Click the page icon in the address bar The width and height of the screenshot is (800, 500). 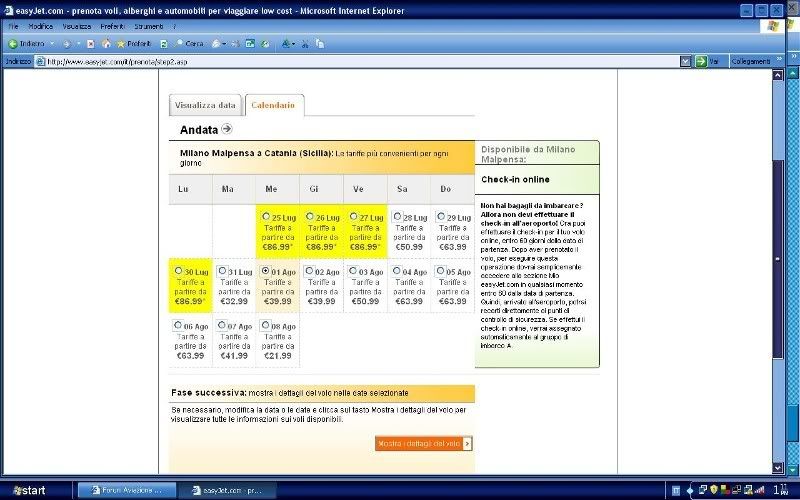[x=41, y=62]
